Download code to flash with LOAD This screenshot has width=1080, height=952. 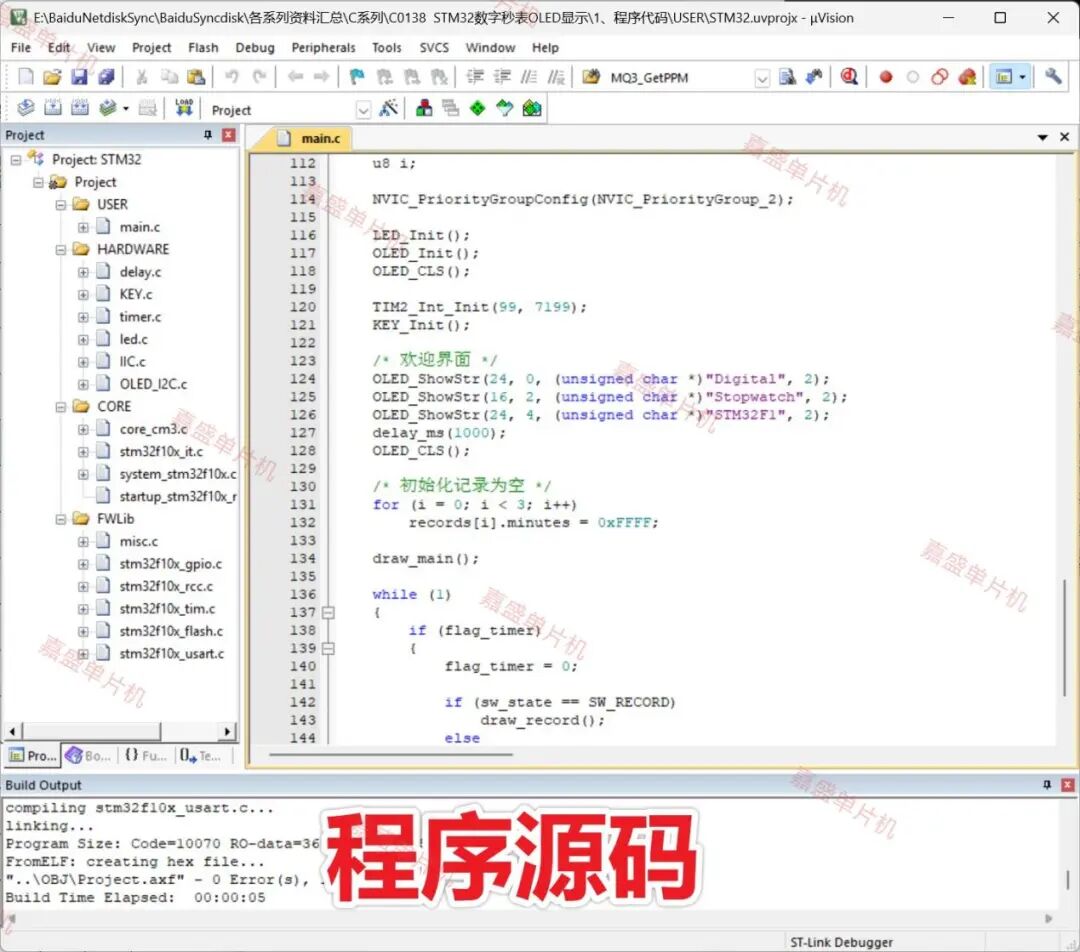tap(184, 108)
